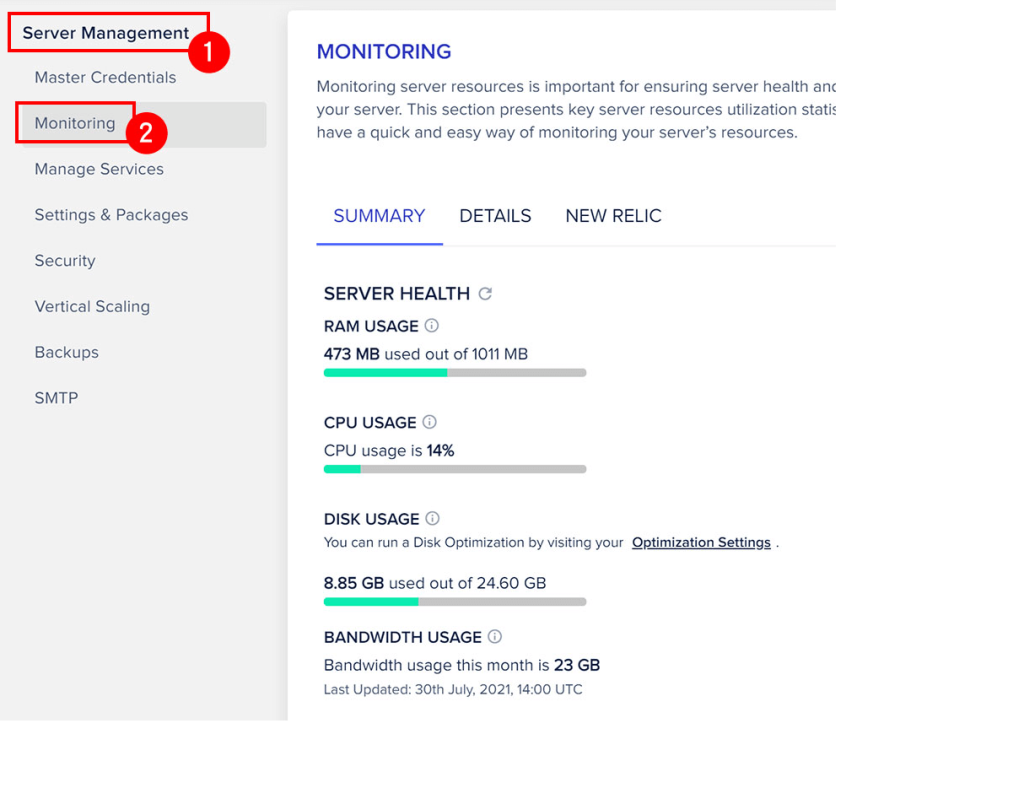Viewport: 1024px width, 788px height.
Task: Open Settings & Packages section
Action: click(111, 215)
